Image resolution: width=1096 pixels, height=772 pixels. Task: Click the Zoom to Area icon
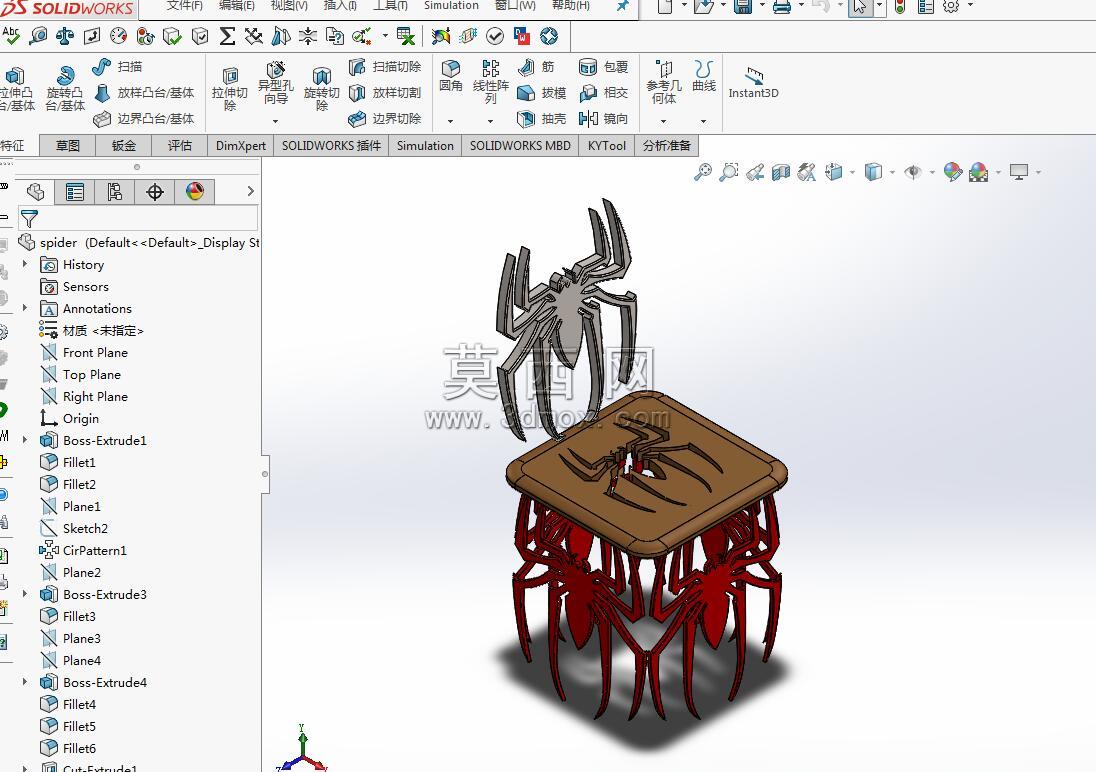[728, 172]
